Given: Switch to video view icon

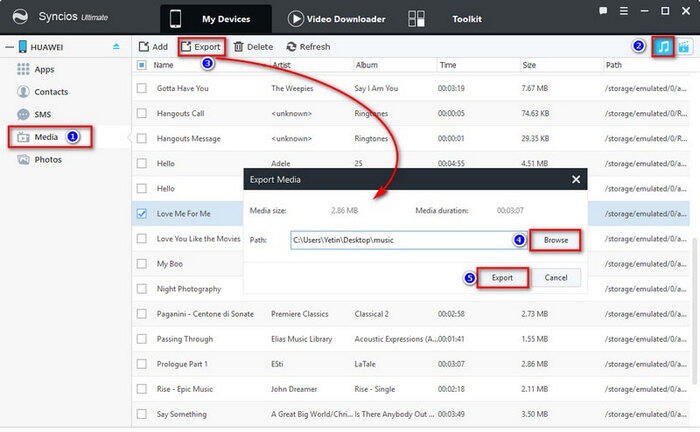Looking at the screenshot, I should click(x=684, y=47).
